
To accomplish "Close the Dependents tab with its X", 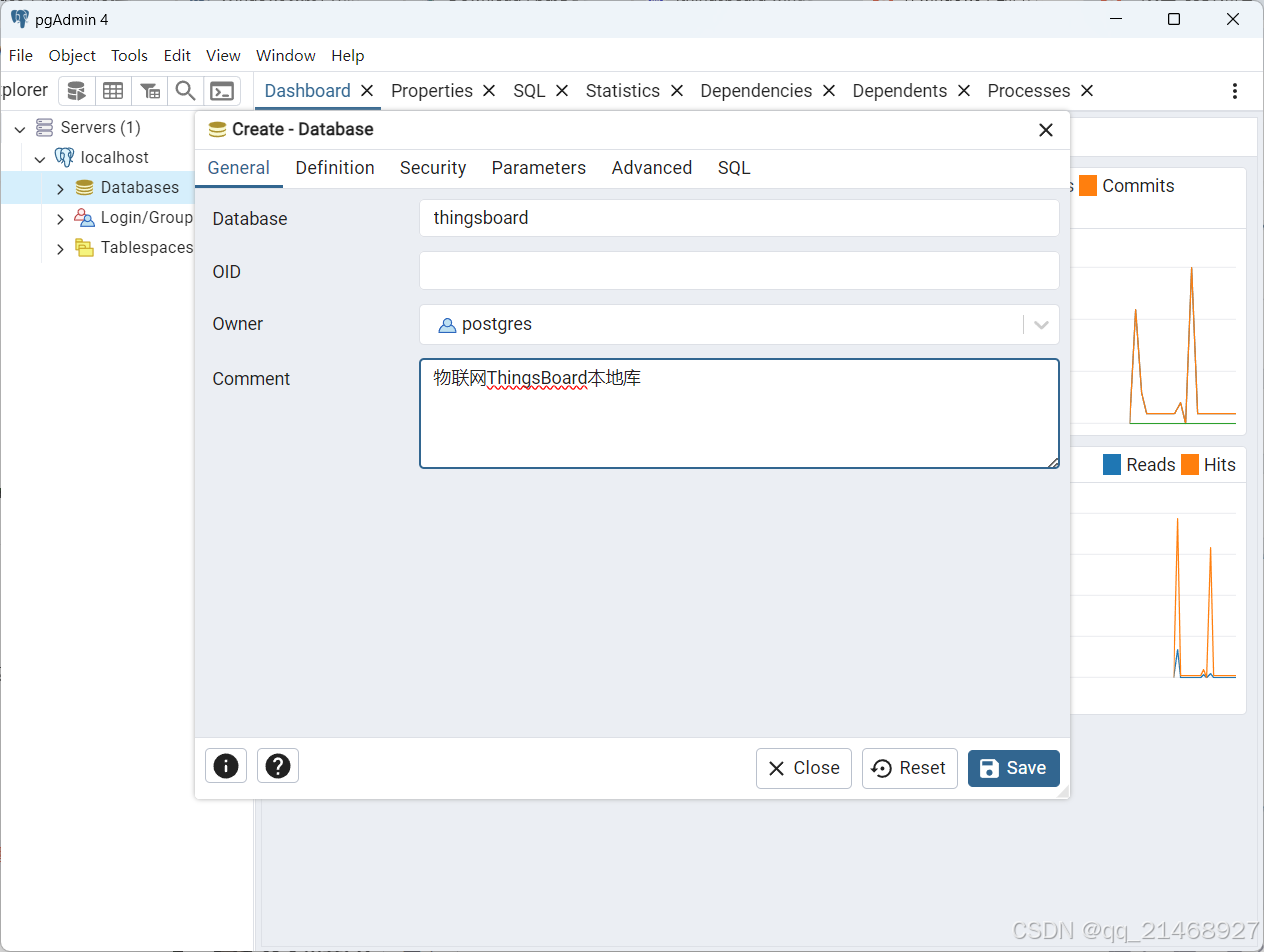I will point(964,91).
